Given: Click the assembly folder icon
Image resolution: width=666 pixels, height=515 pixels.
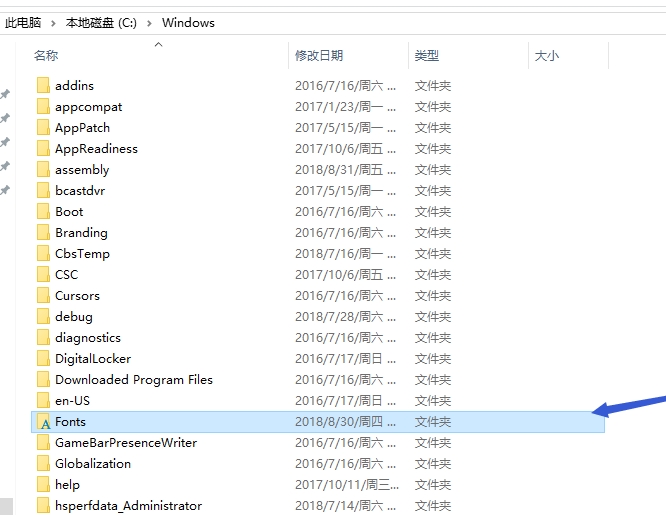Looking at the screenshot, I should coord(43,170).
